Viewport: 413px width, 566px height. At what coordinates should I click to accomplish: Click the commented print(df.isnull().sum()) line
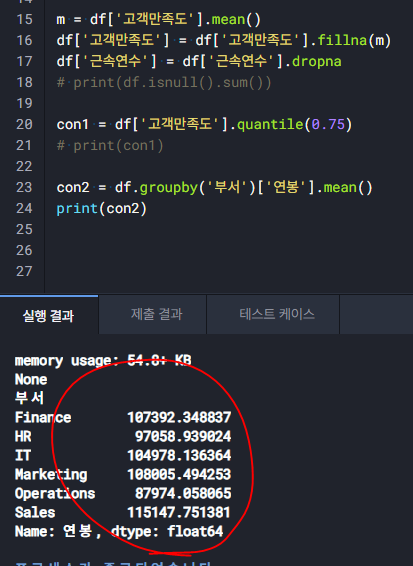pos(164,83)
